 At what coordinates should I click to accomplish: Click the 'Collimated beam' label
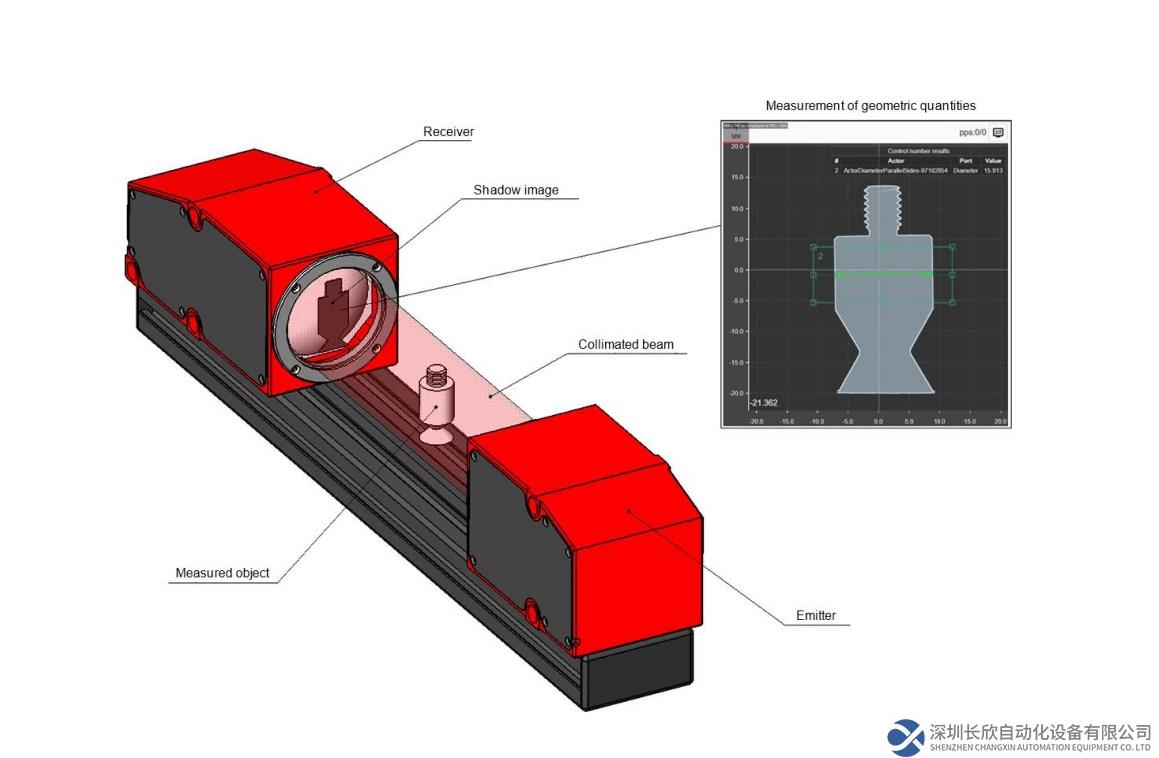point(626,344)
